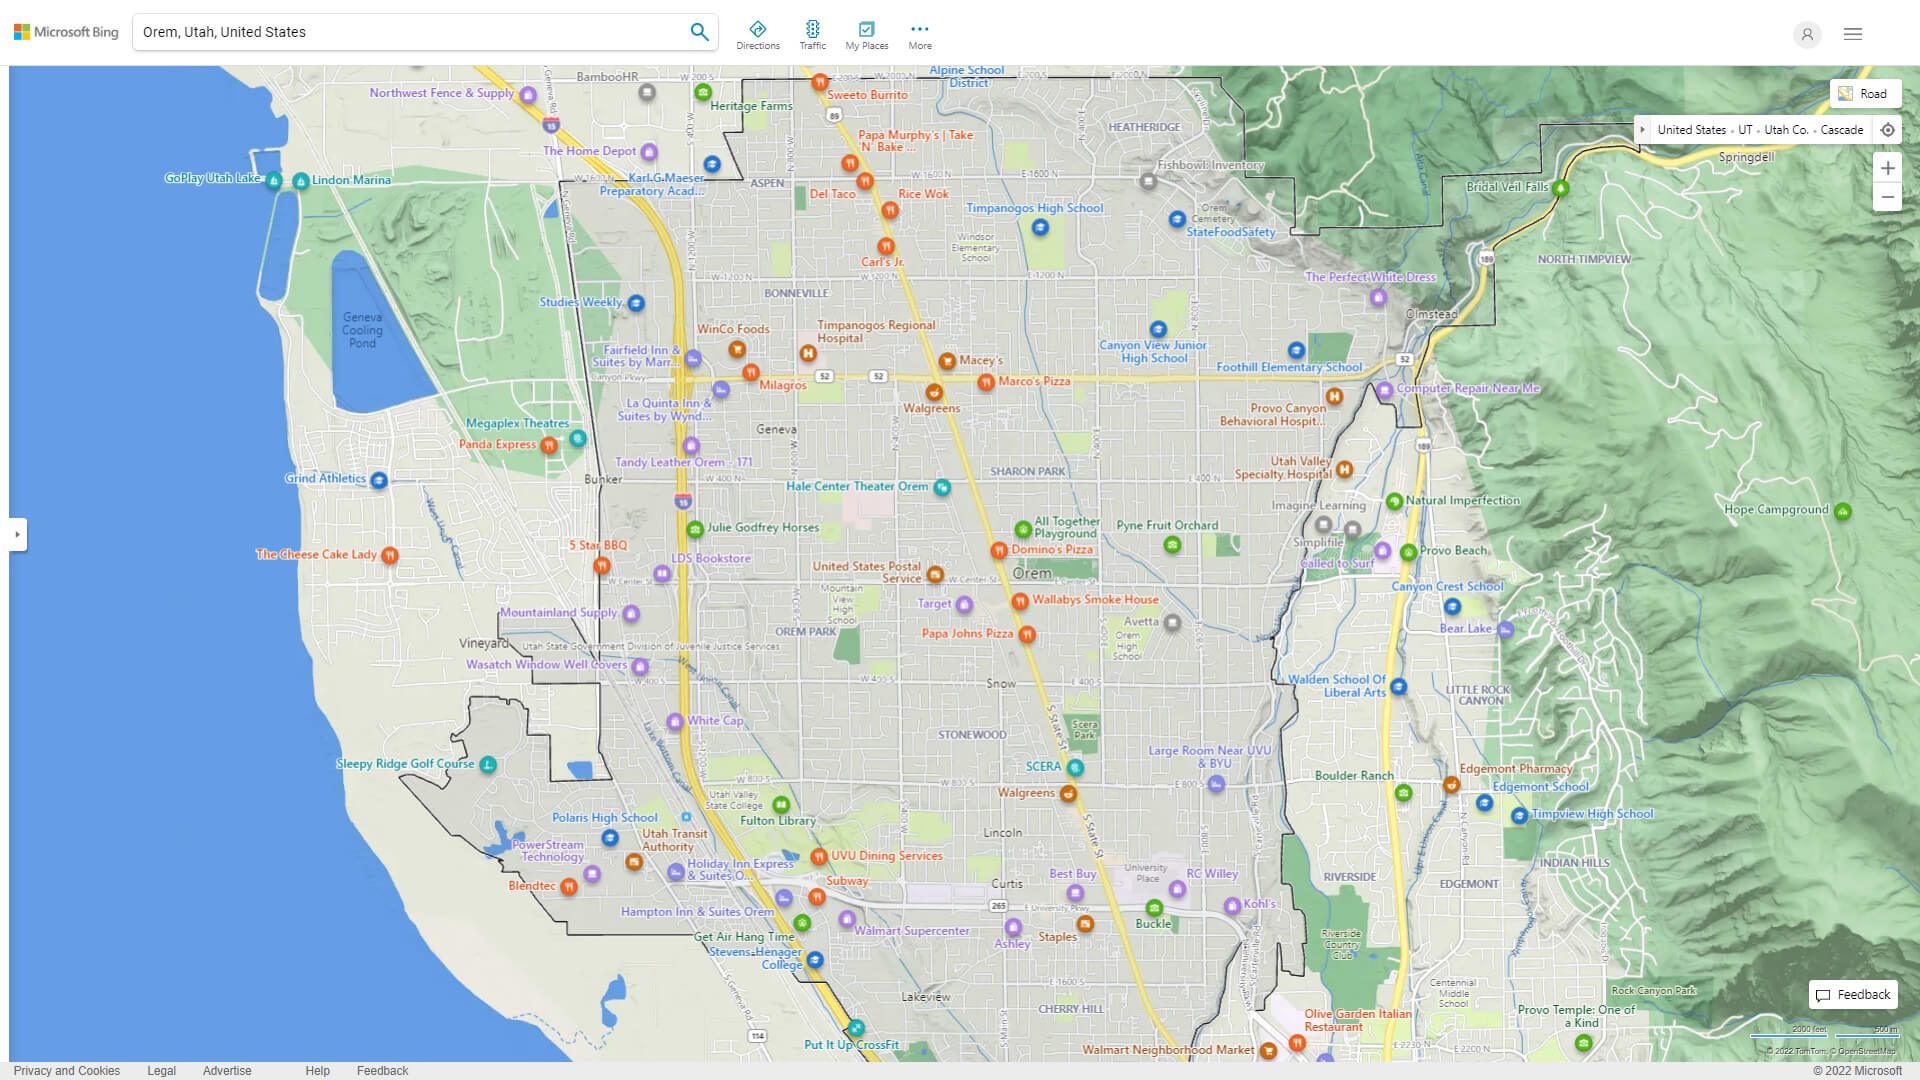
Task: Open the Road map style selector
Action: pyautogui.click(x=1864, y=93)
